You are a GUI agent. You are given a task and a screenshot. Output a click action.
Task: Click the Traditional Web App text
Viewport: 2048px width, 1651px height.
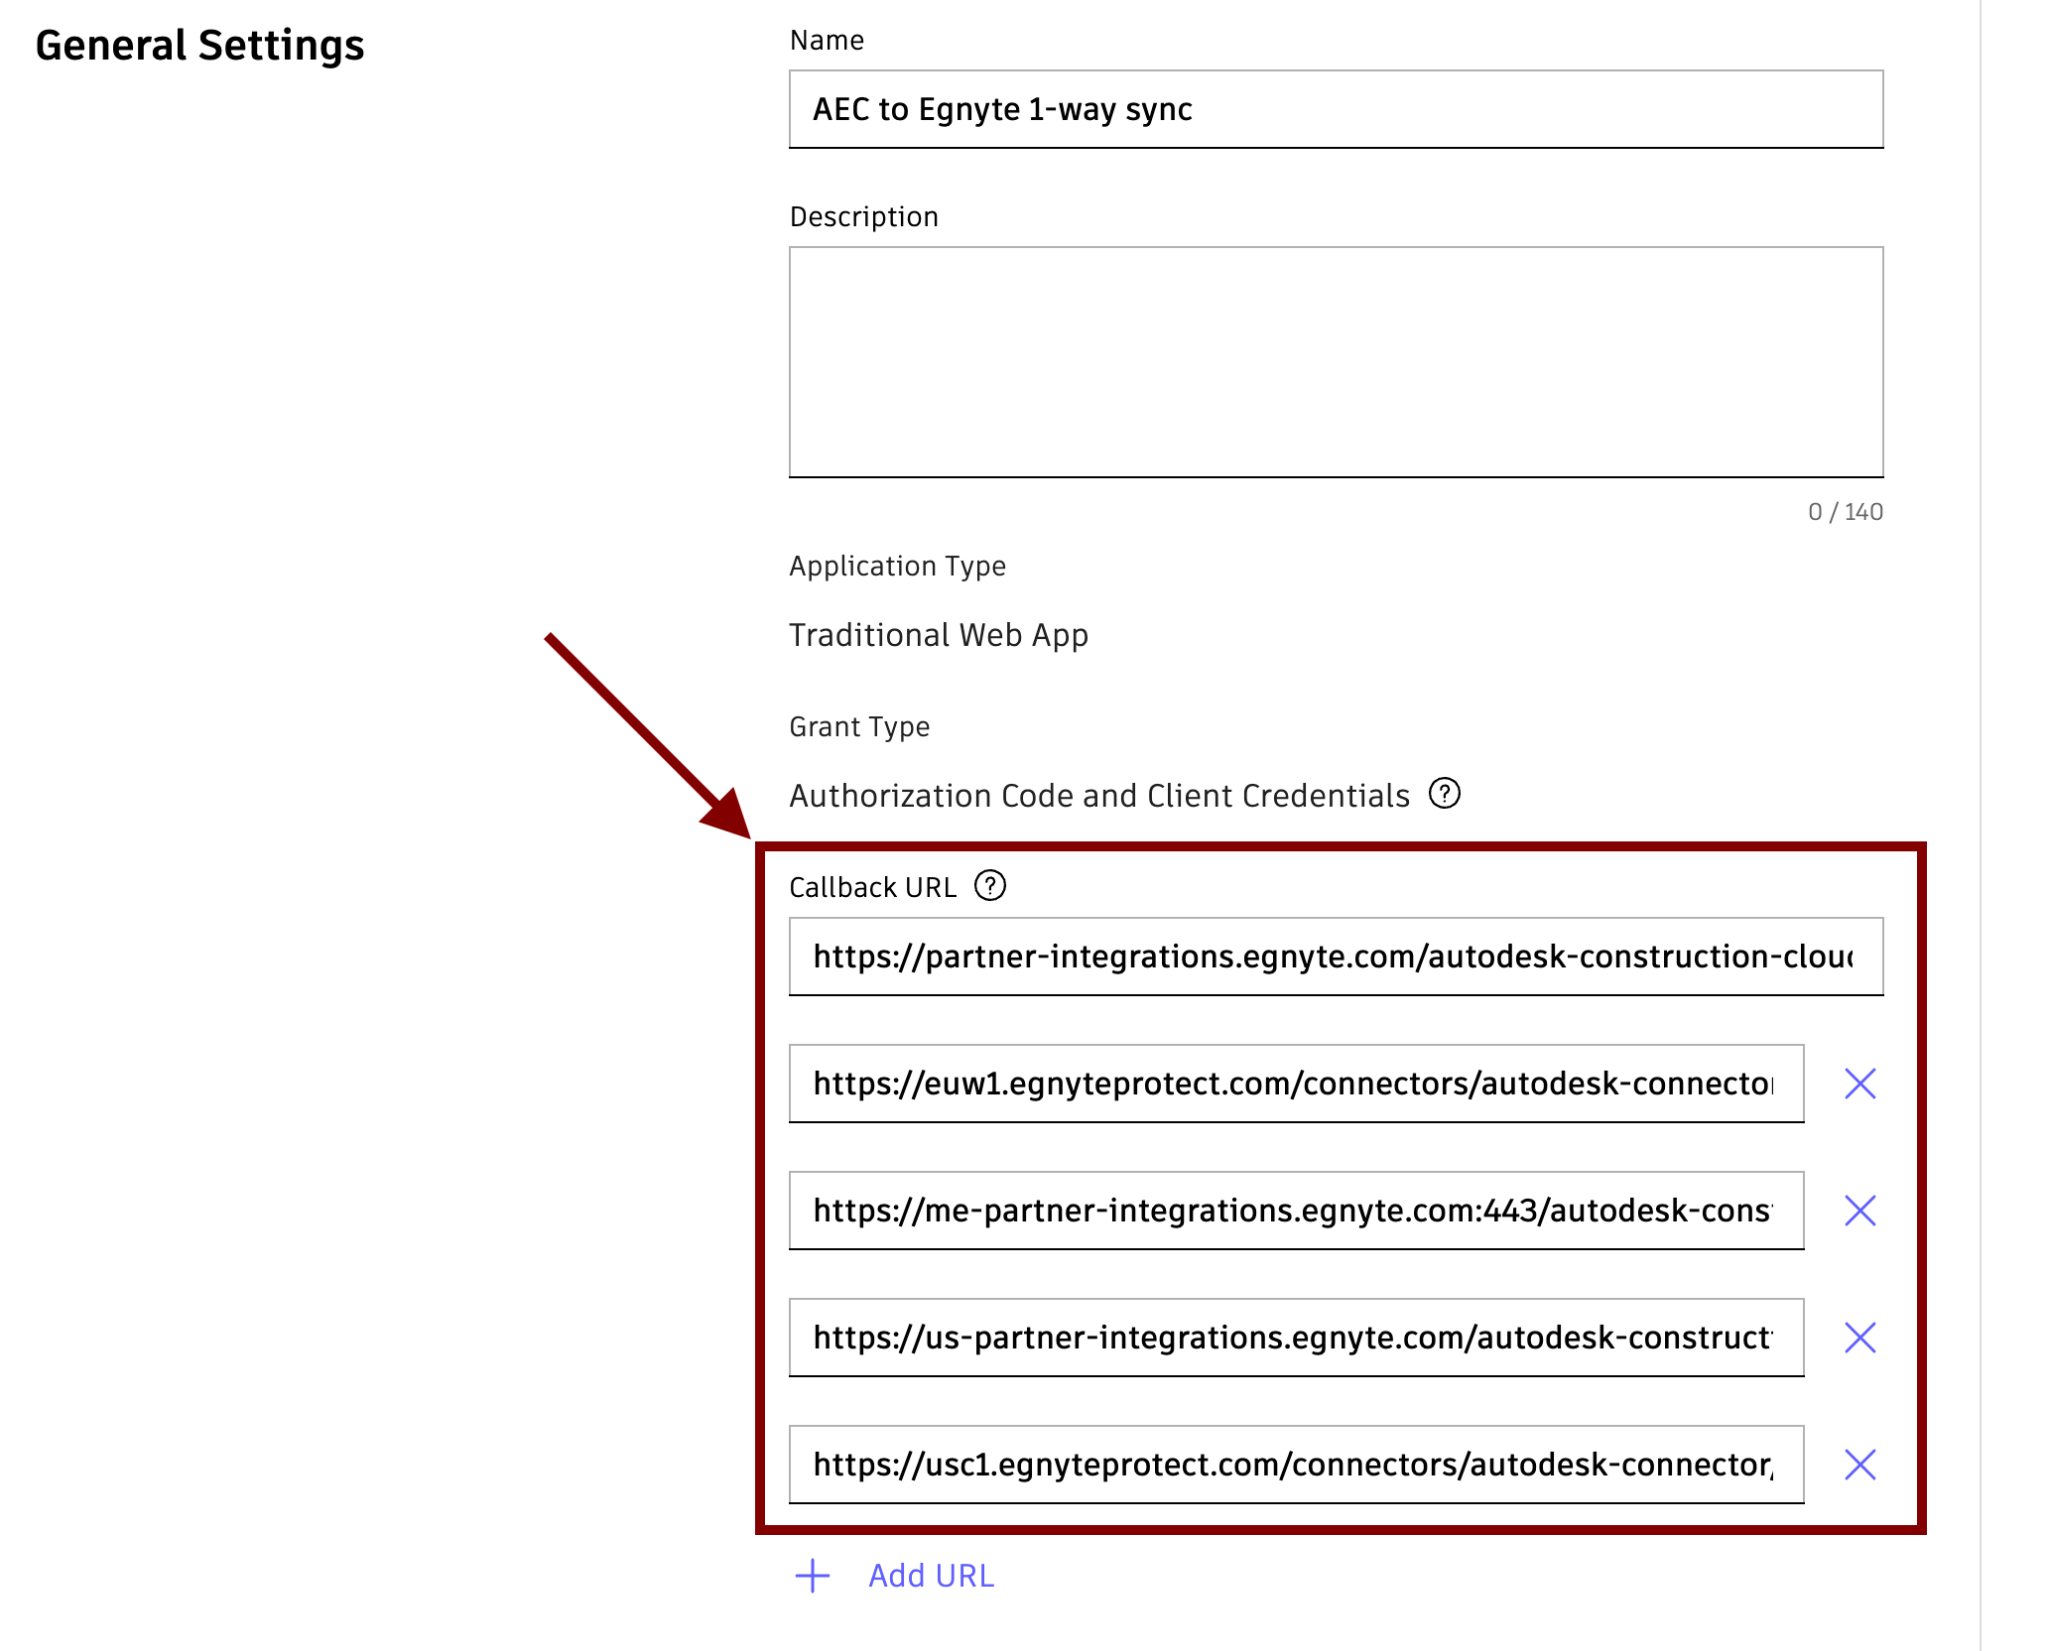tap(938, 635)
